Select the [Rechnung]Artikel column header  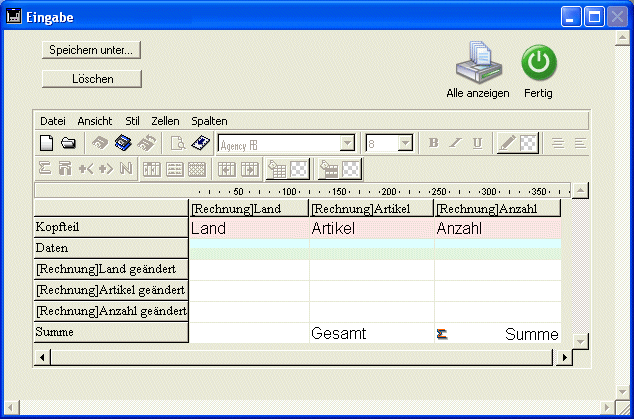tap(371, 208)
